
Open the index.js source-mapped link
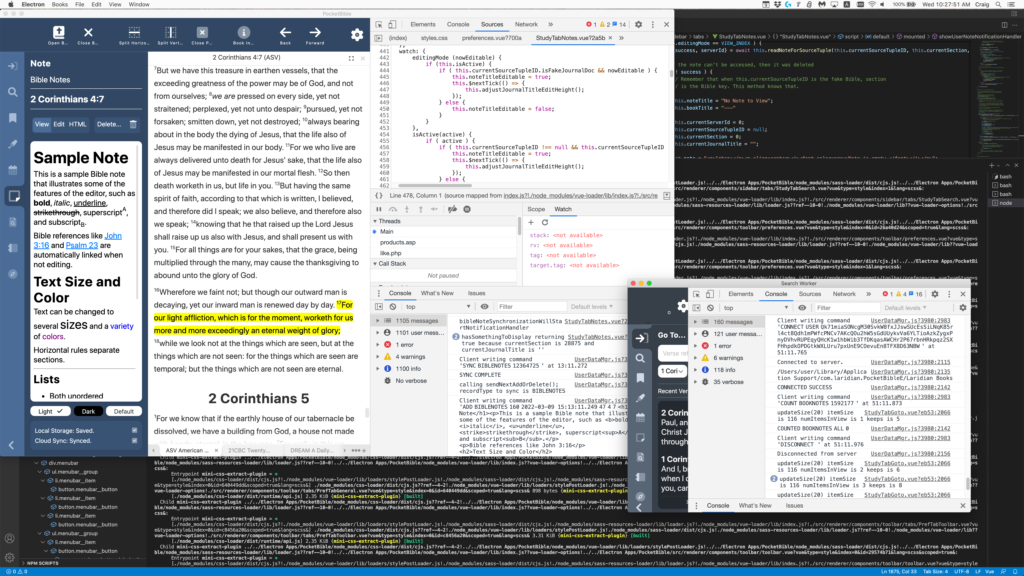(581, 196)
